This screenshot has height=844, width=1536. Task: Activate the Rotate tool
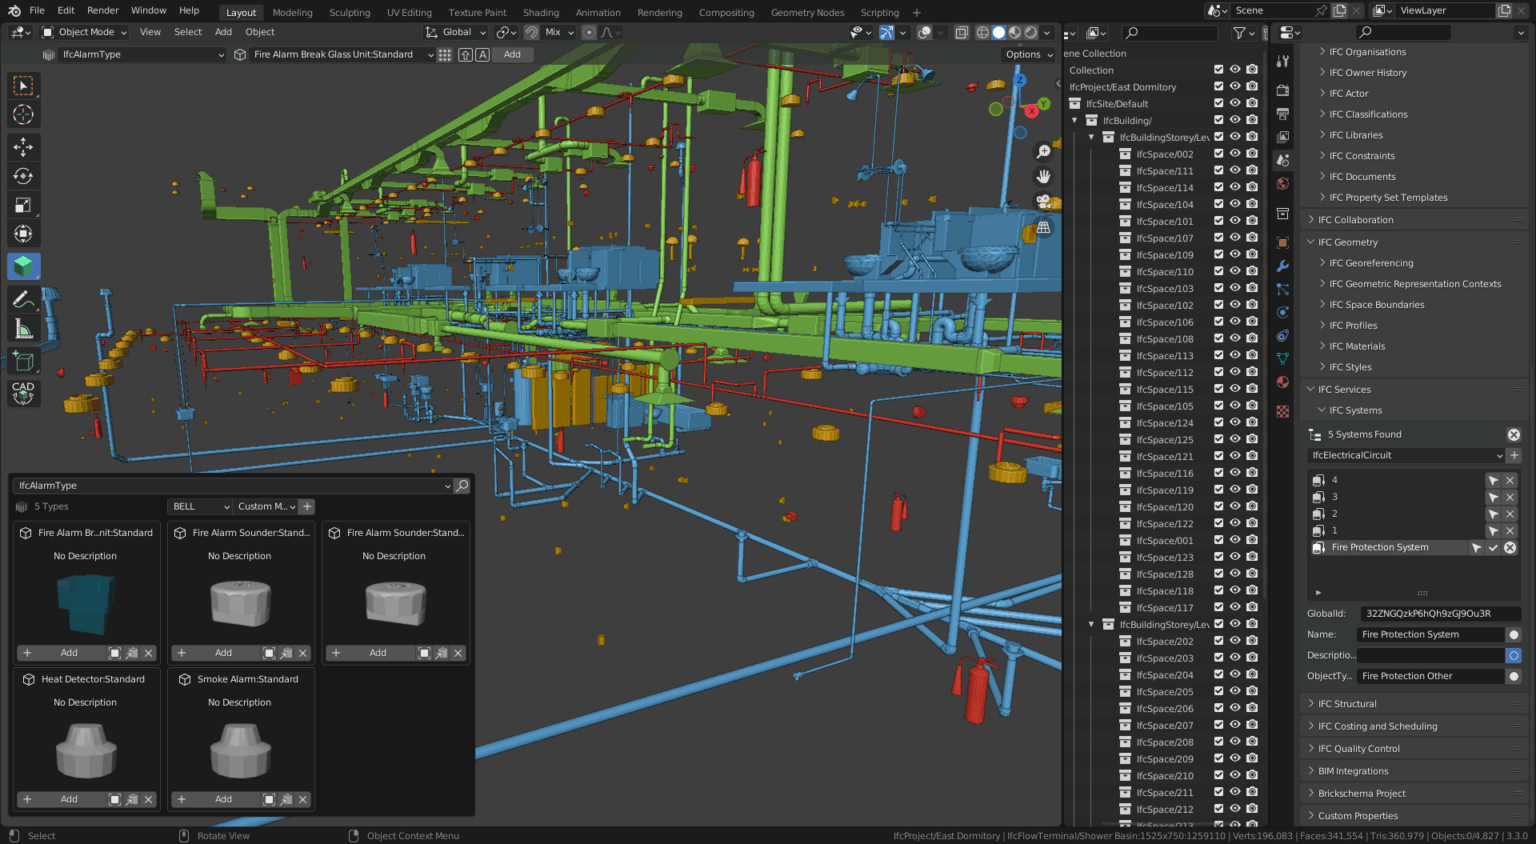[22, 176]
